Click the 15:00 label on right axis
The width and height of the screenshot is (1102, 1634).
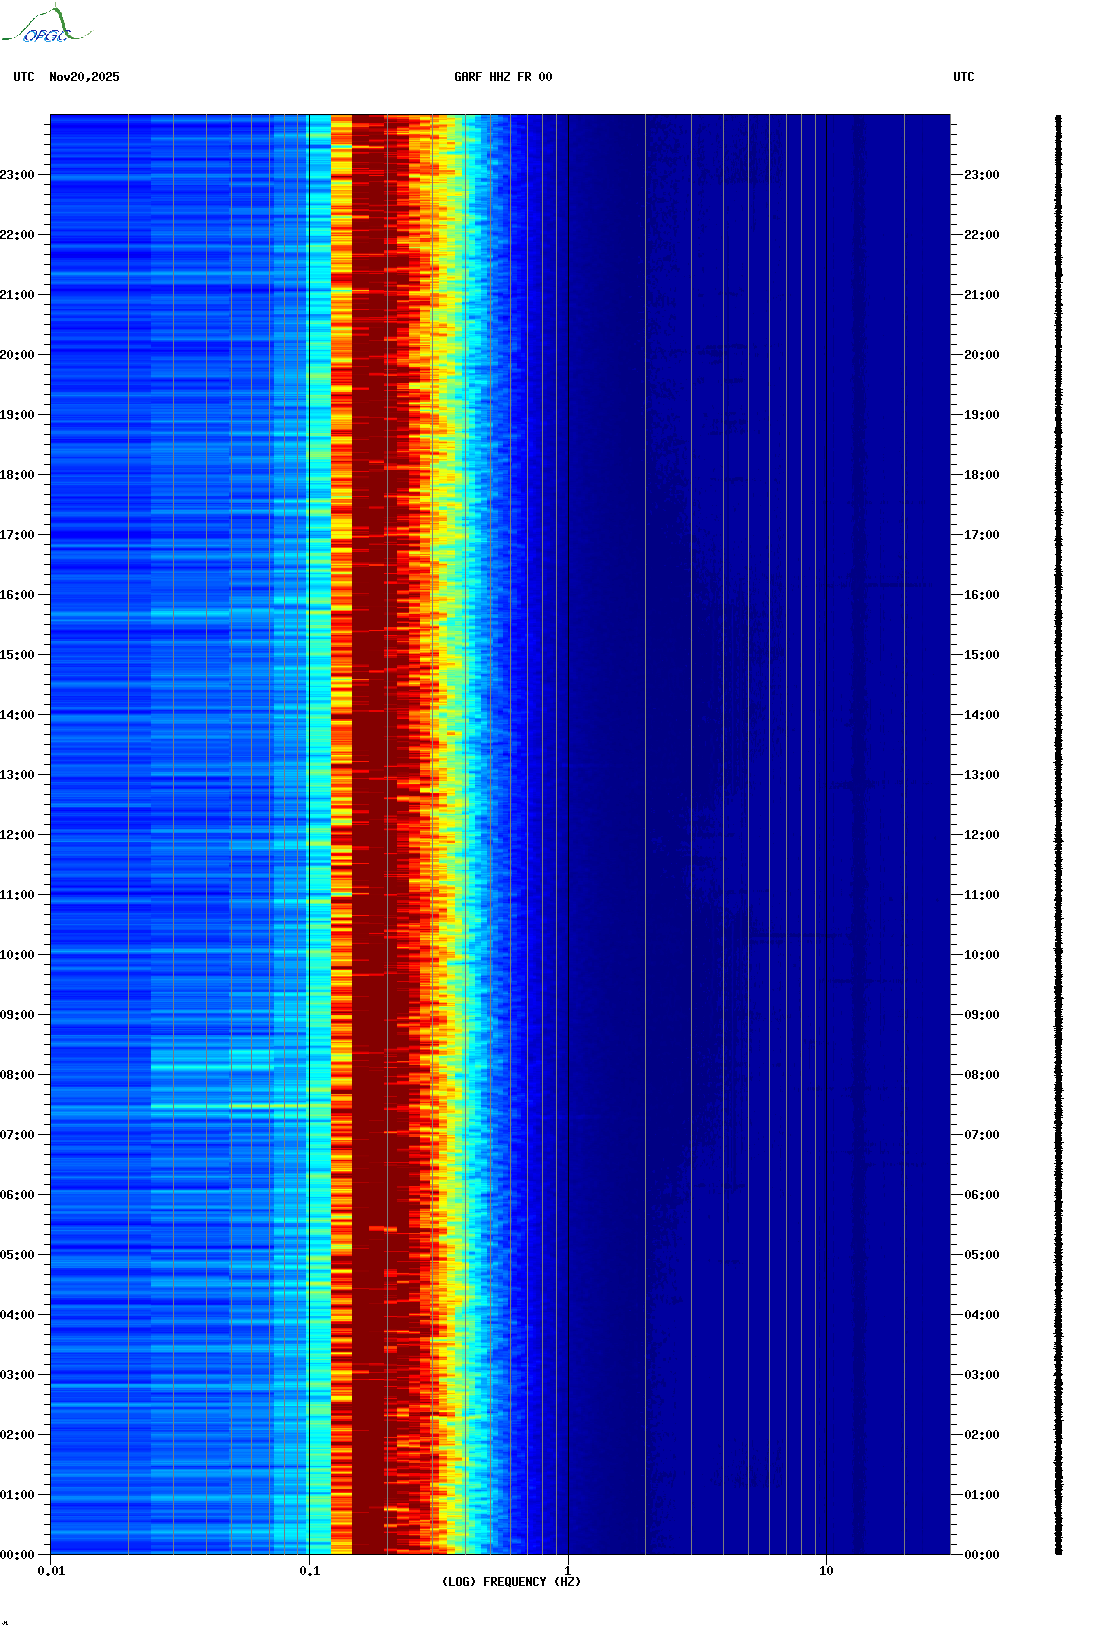pos(981,655)
